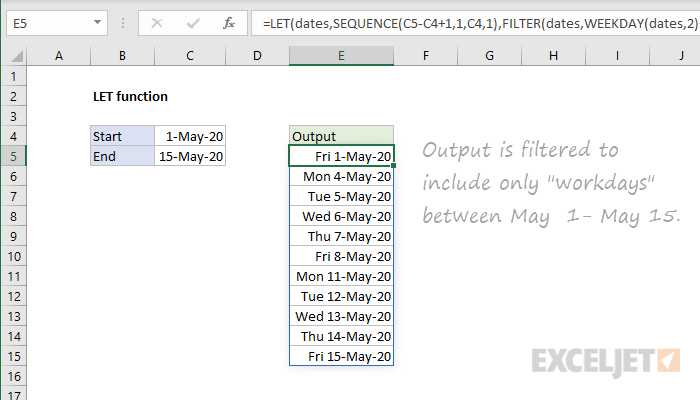
Task: Select cell containing 1-May-20 start date
Action: 190,136
